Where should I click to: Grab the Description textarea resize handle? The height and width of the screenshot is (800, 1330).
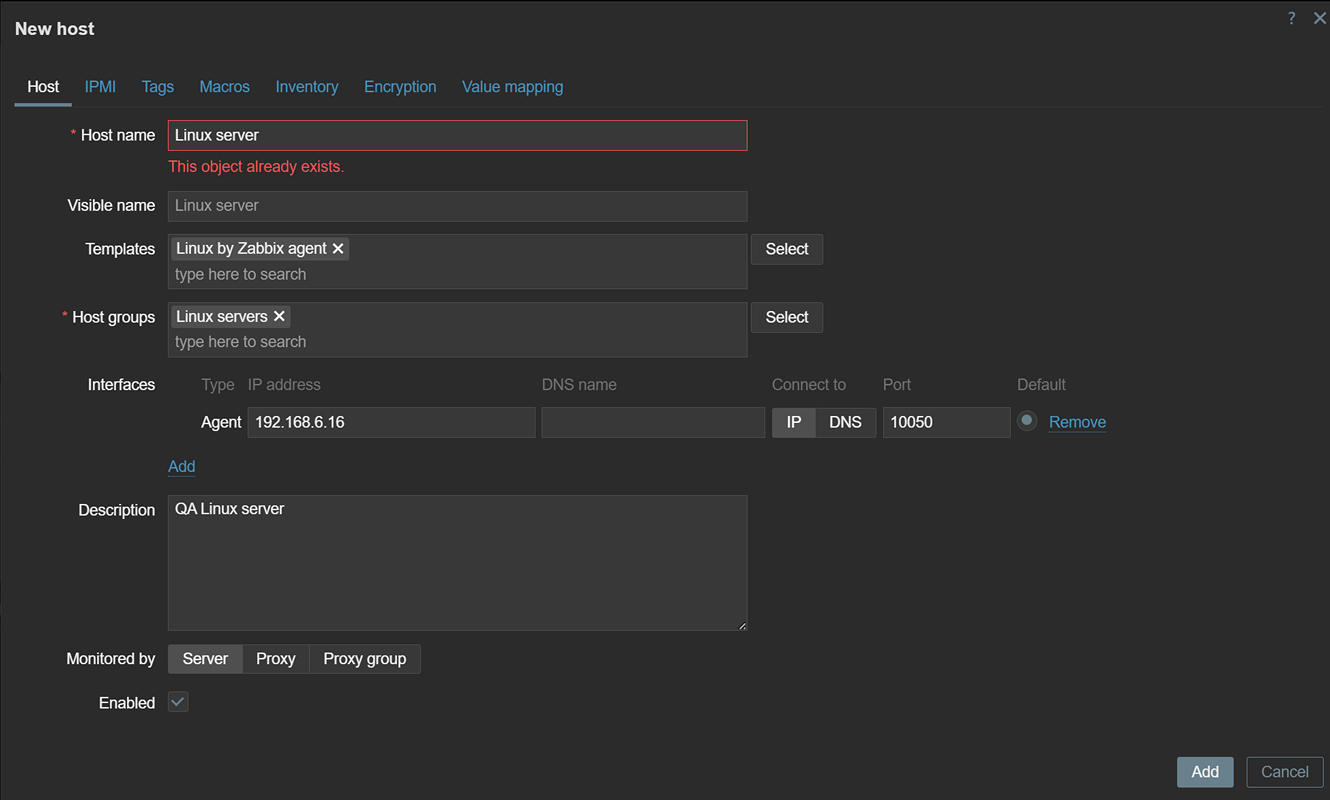[742, 626]
